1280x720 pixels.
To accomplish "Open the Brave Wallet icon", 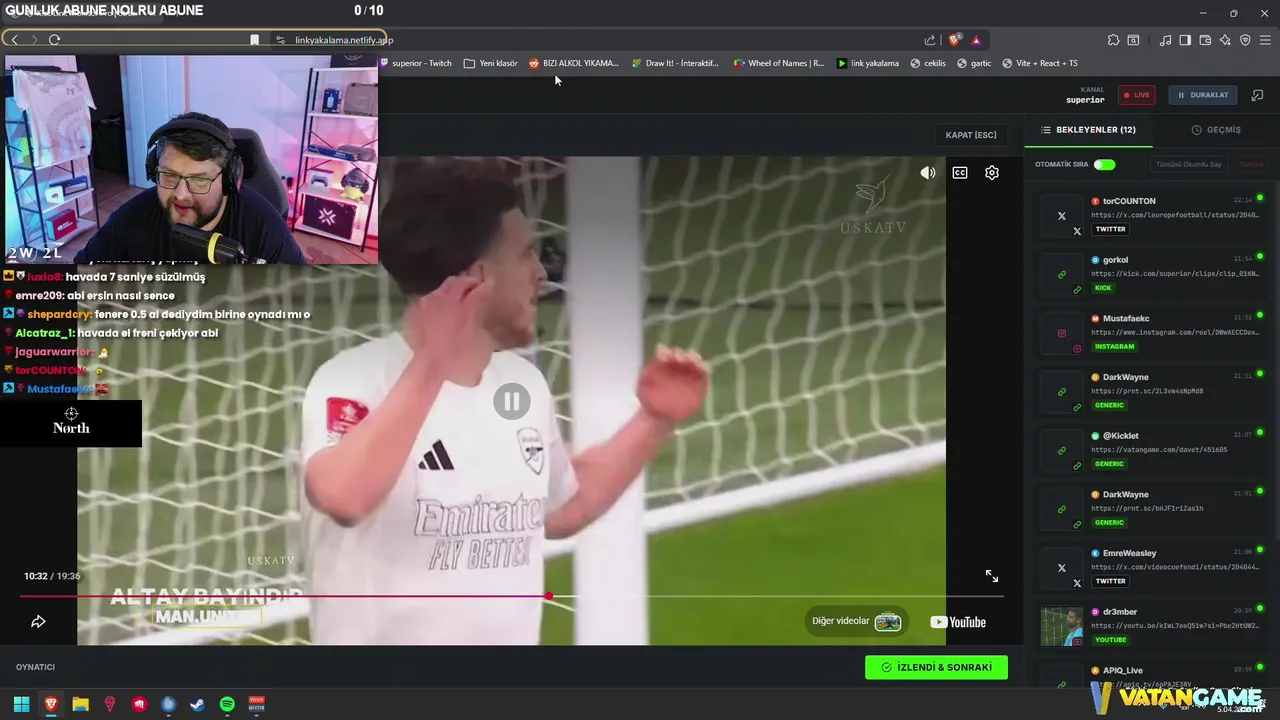I will 1205,40.
